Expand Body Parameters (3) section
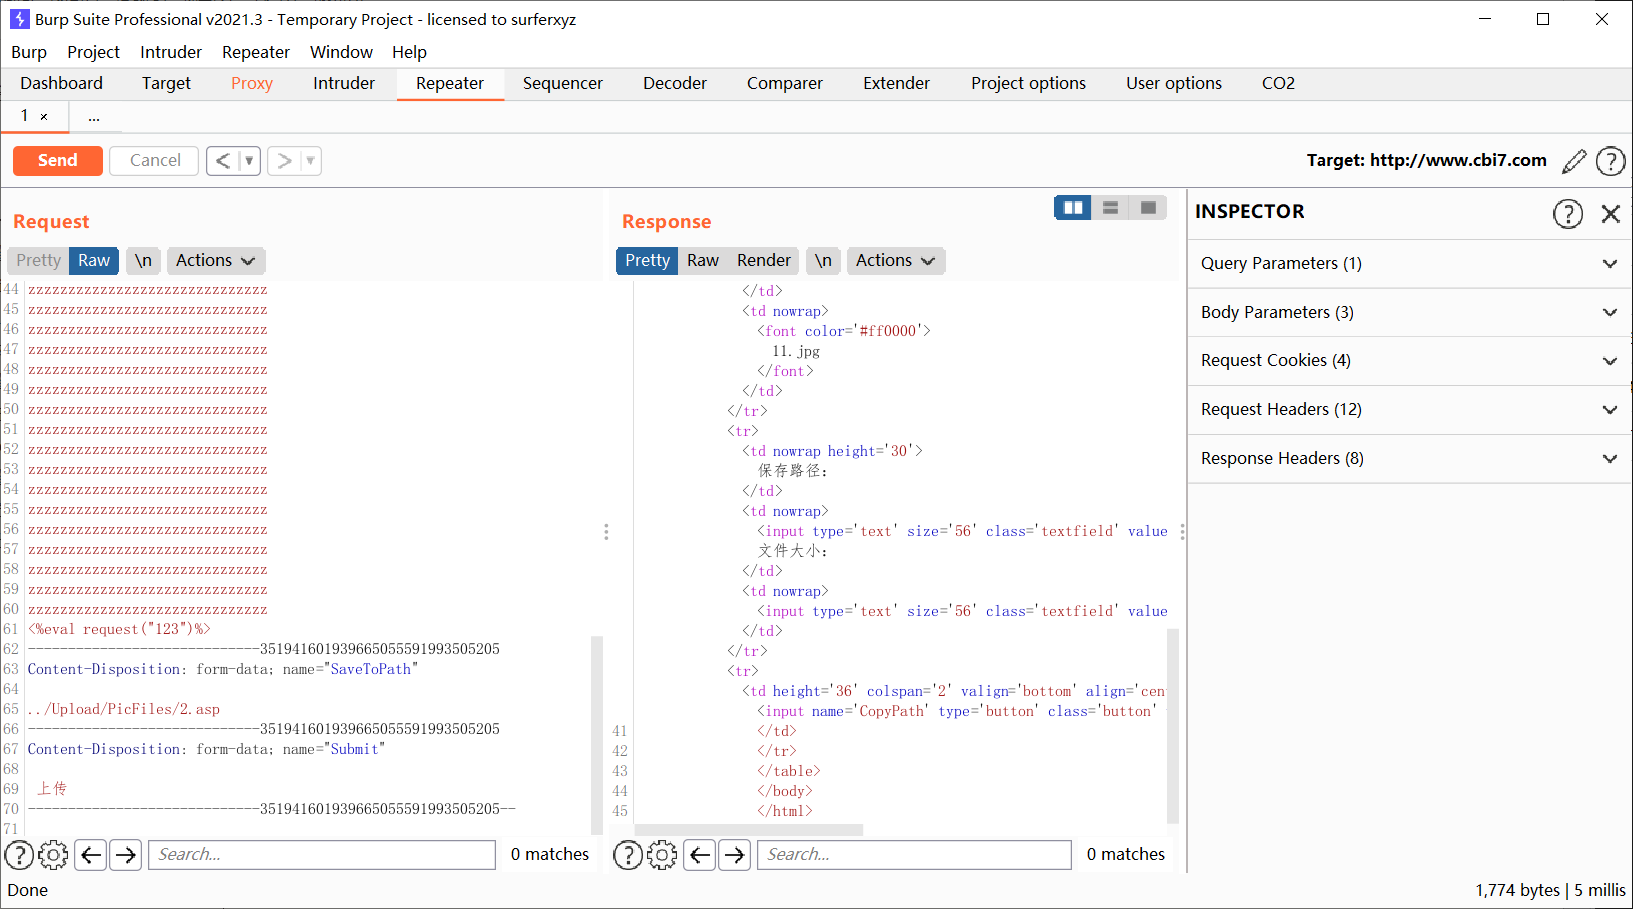The width and height of the screenshot is (1633, 909). pyautogui.click(x=1409, y=313)
